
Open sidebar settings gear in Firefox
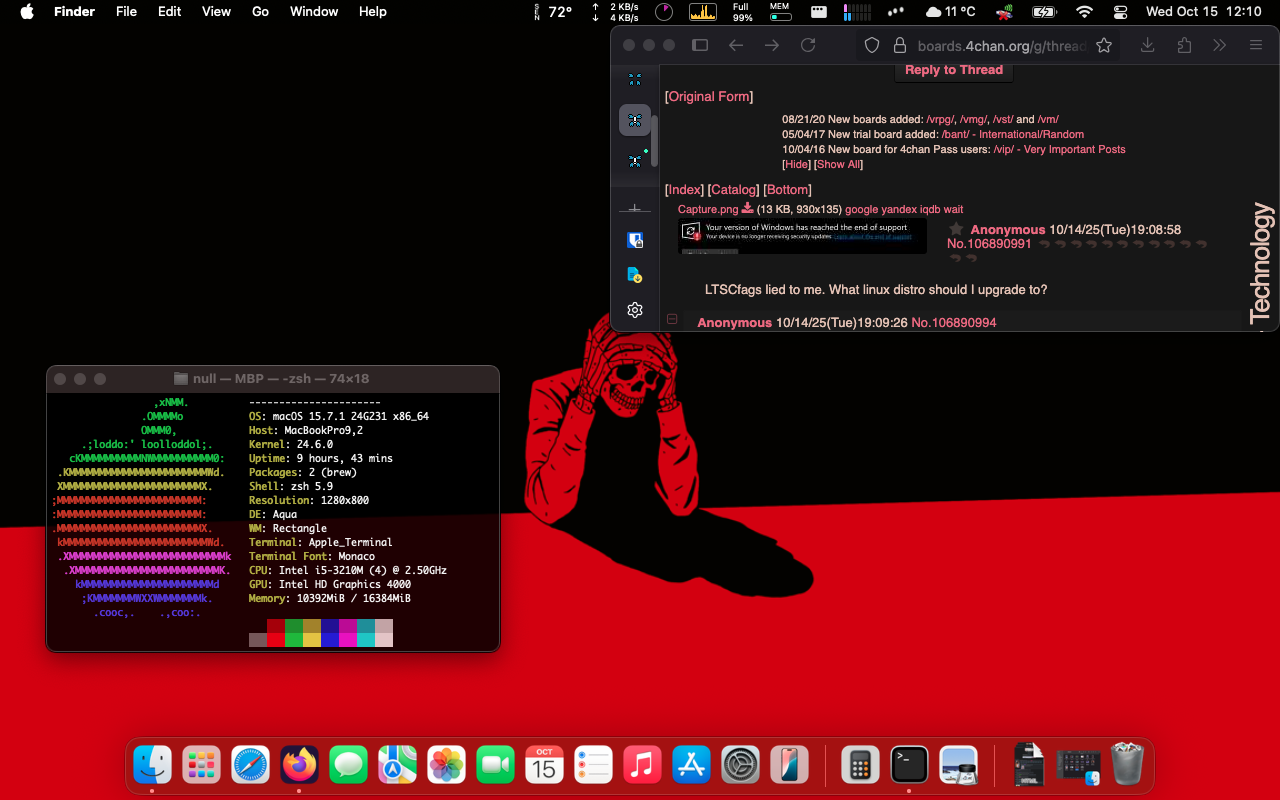point(634,310)
